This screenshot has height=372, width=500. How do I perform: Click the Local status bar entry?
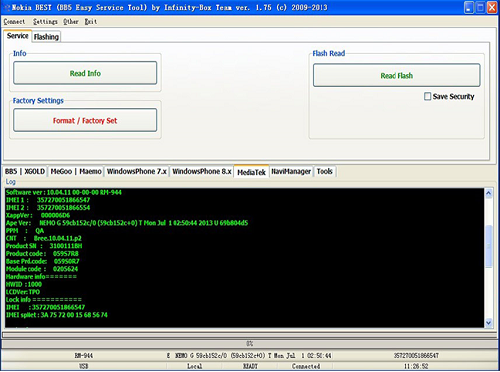[194, 366]
